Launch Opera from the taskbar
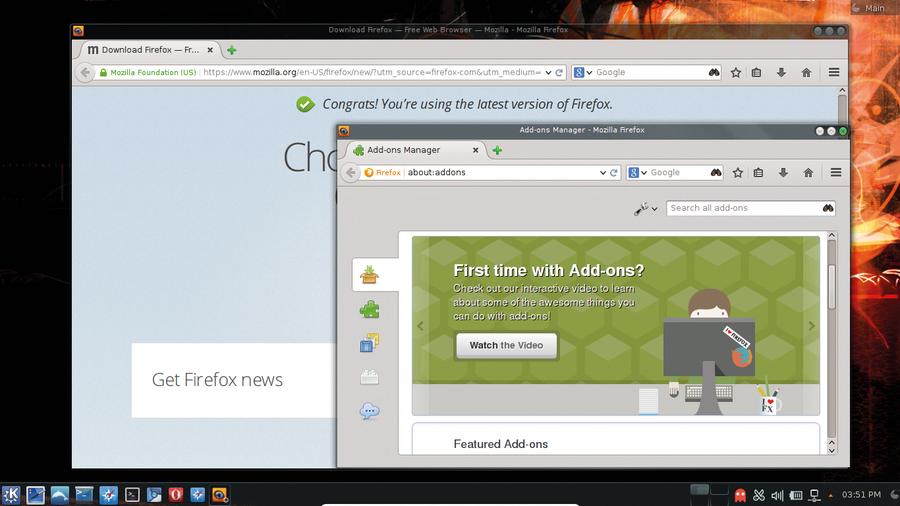900x506 pixels. [x=176, y=495]
